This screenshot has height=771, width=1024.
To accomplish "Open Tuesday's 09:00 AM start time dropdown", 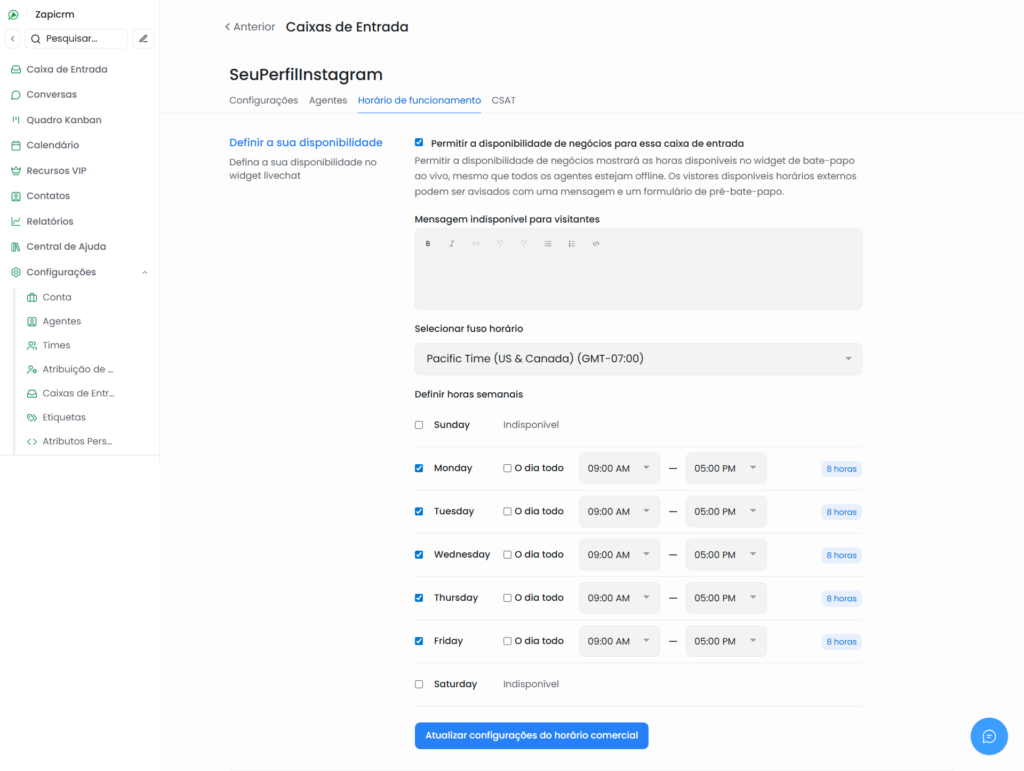I will [619, 512].
